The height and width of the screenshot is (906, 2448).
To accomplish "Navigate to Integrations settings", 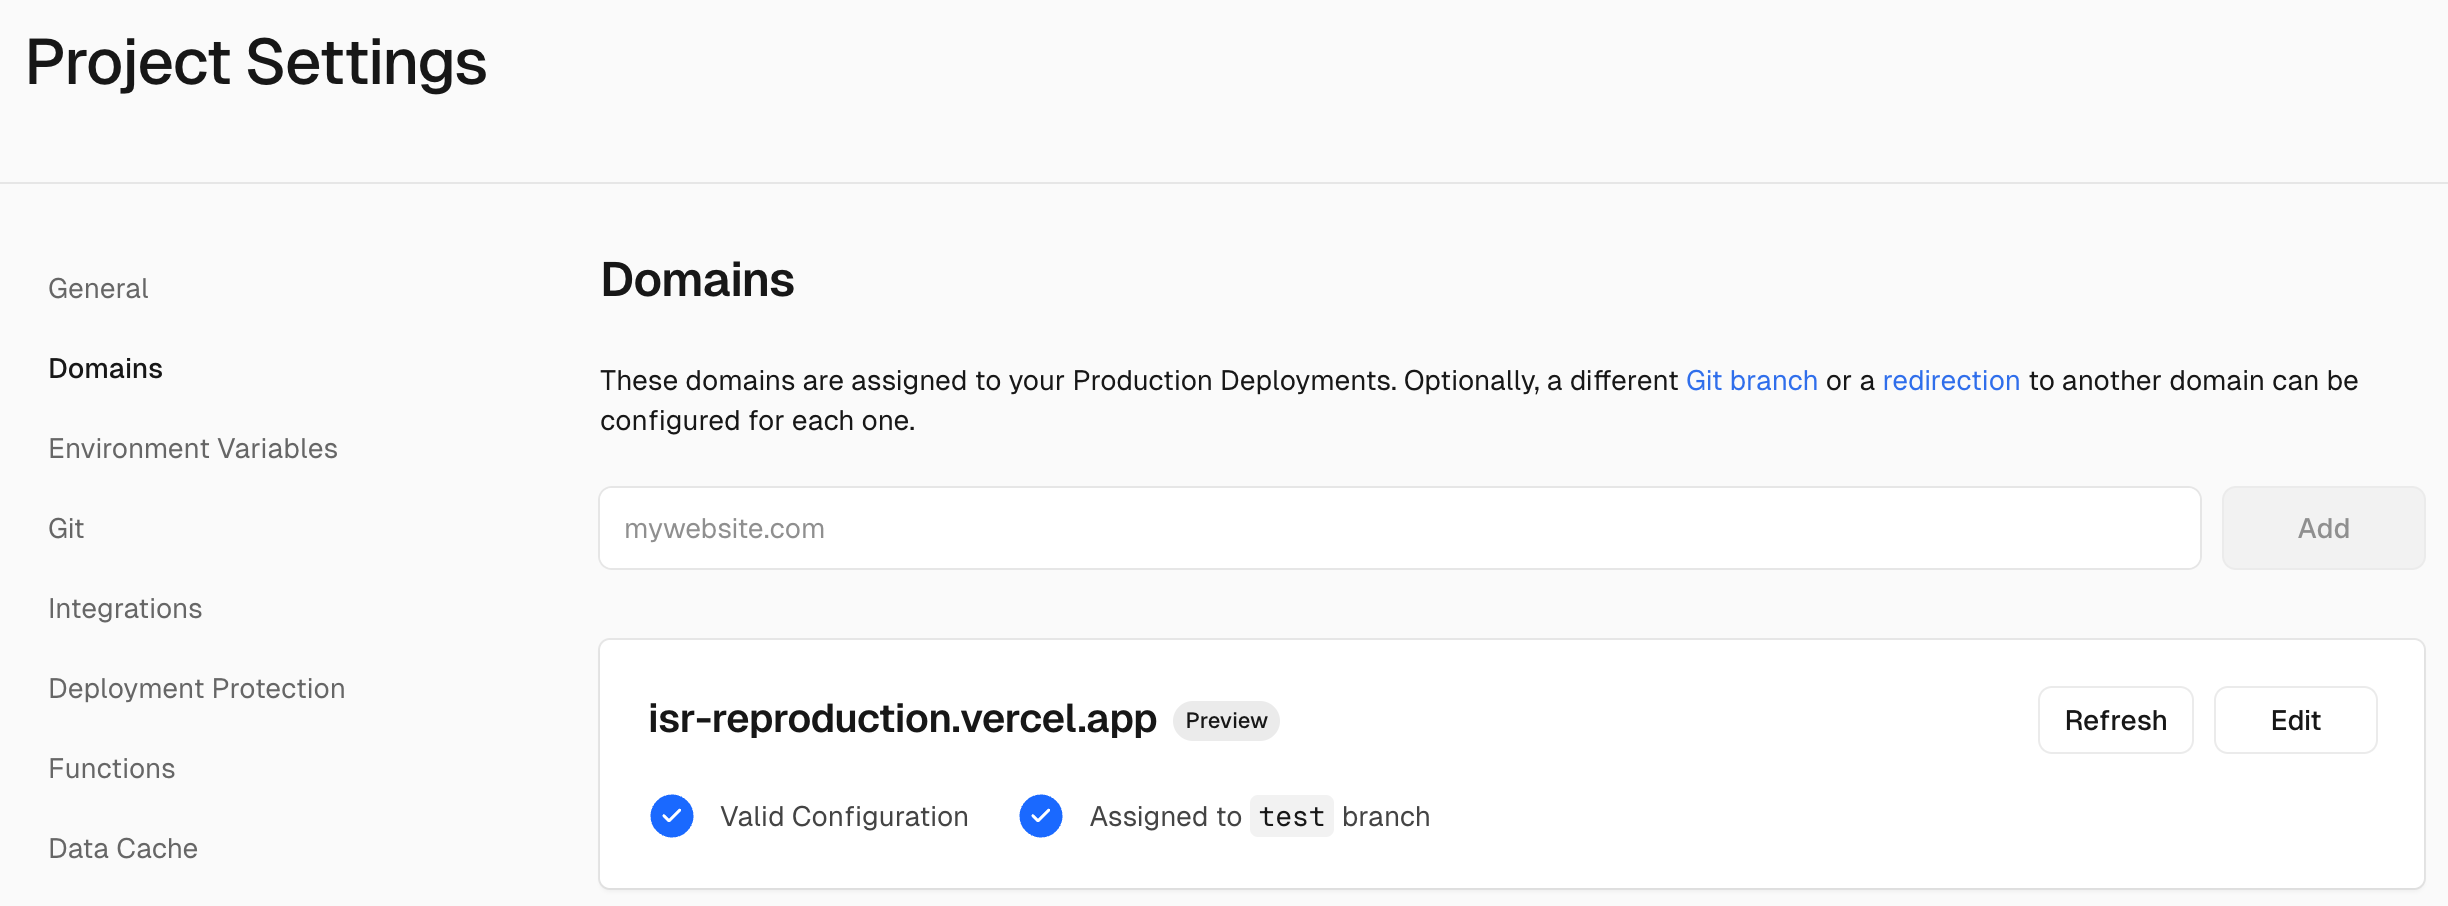I will click(x=125, y=608).
